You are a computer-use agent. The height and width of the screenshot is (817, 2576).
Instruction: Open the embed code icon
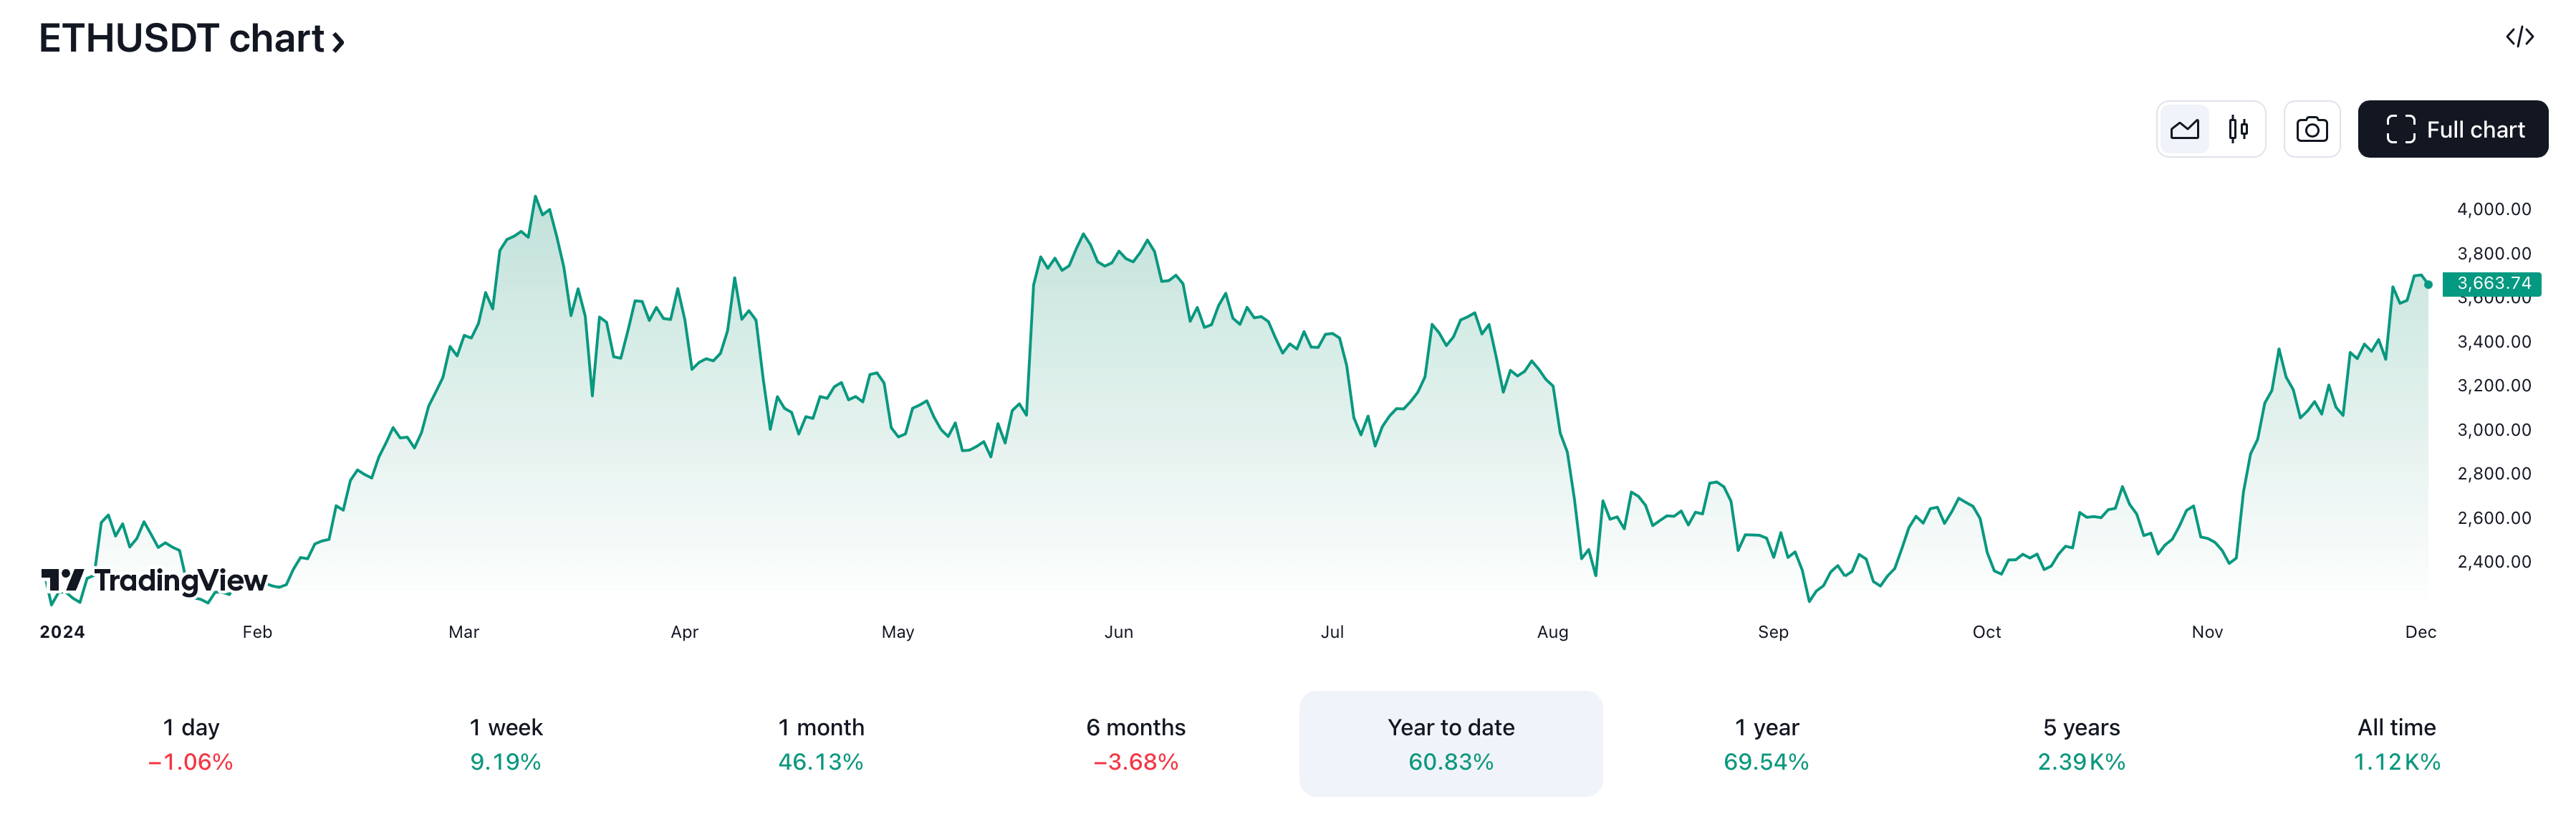2519,37
